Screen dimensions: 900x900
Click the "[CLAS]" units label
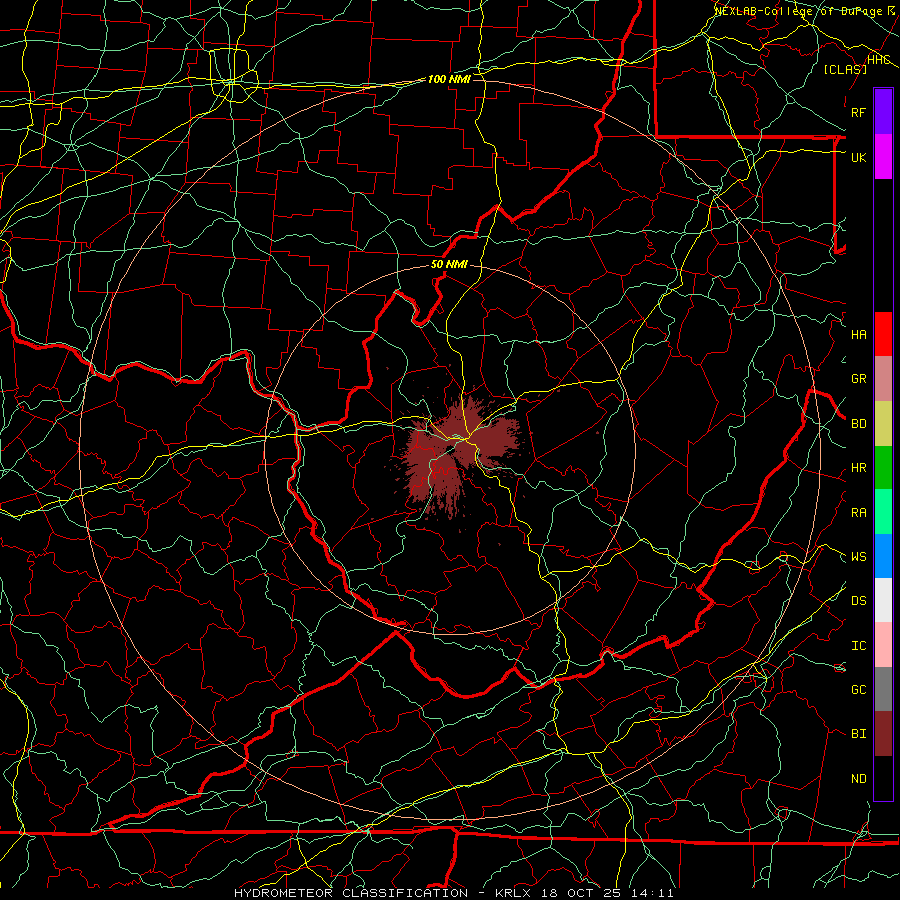845,69
